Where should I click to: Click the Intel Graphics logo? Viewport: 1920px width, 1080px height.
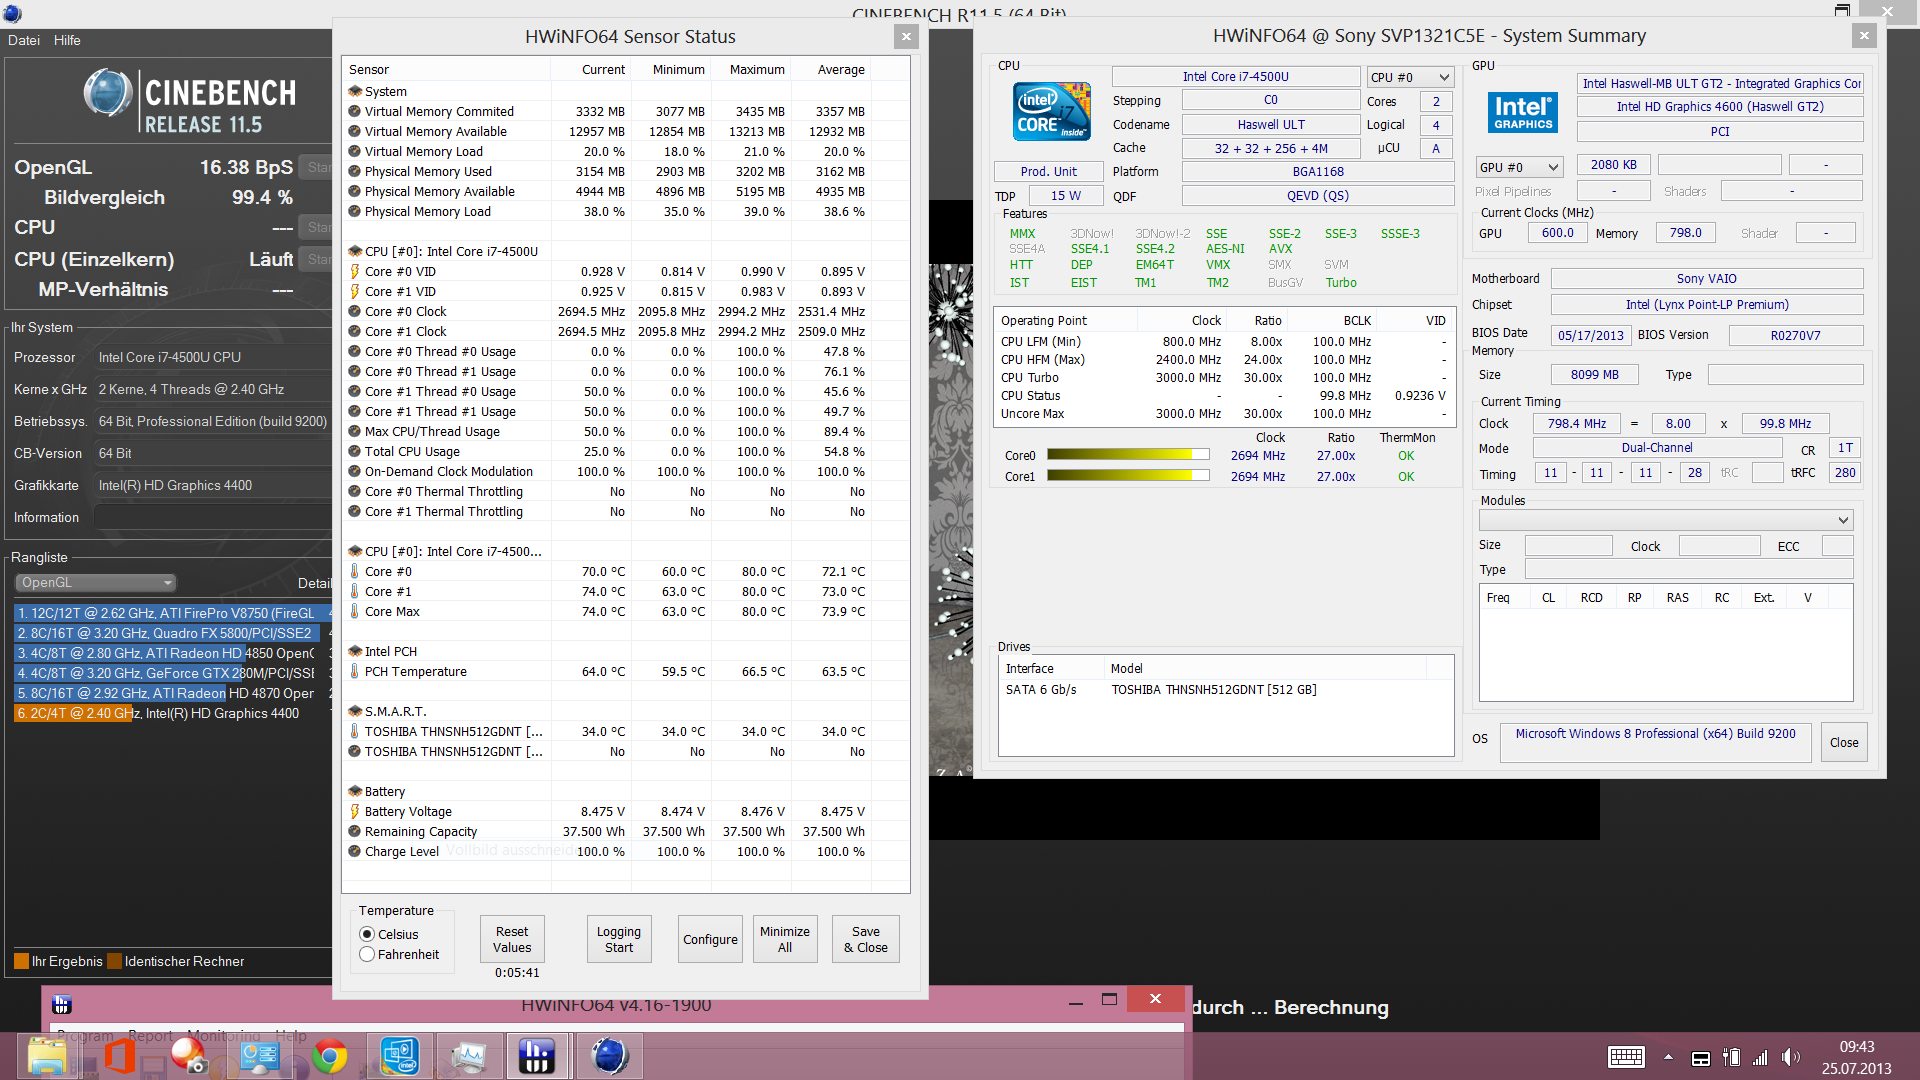(1523, 112)
